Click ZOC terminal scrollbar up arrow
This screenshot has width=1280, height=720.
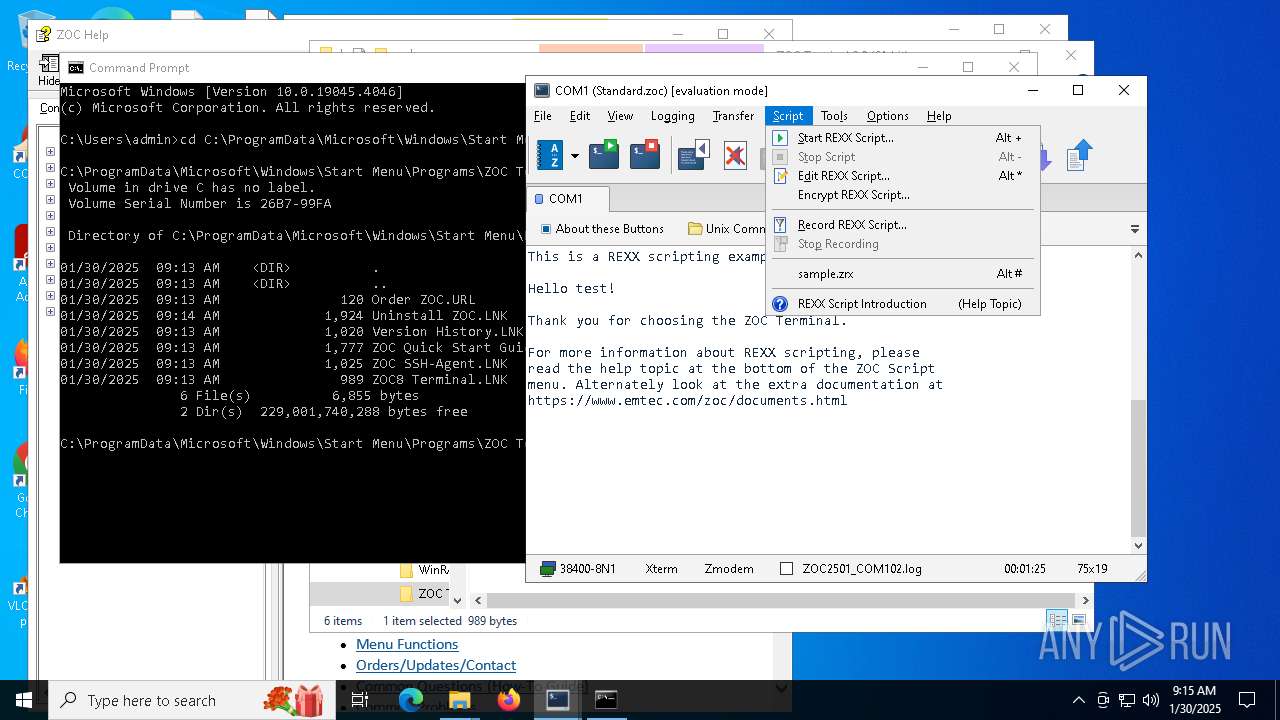[1138, 256]
